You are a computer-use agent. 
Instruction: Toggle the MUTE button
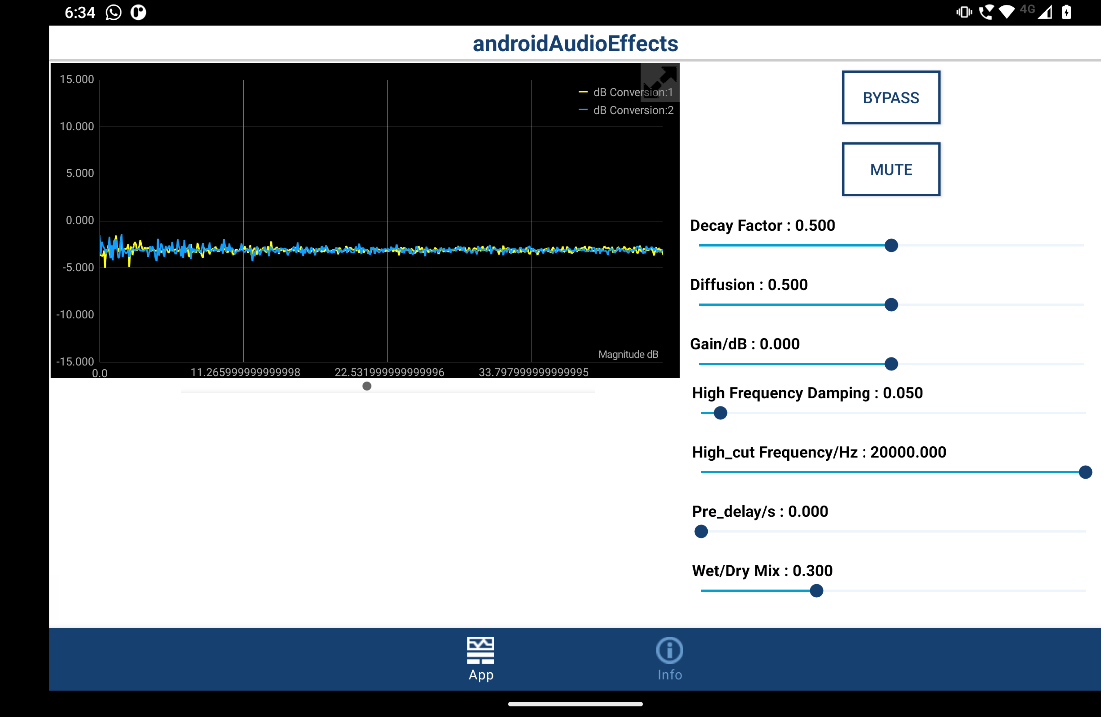click(x=891, y=170)
